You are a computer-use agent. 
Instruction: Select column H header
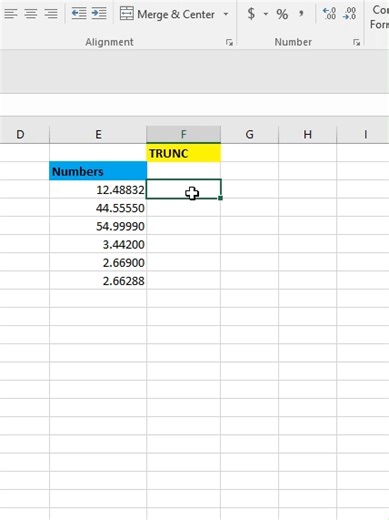click(307, 134)
